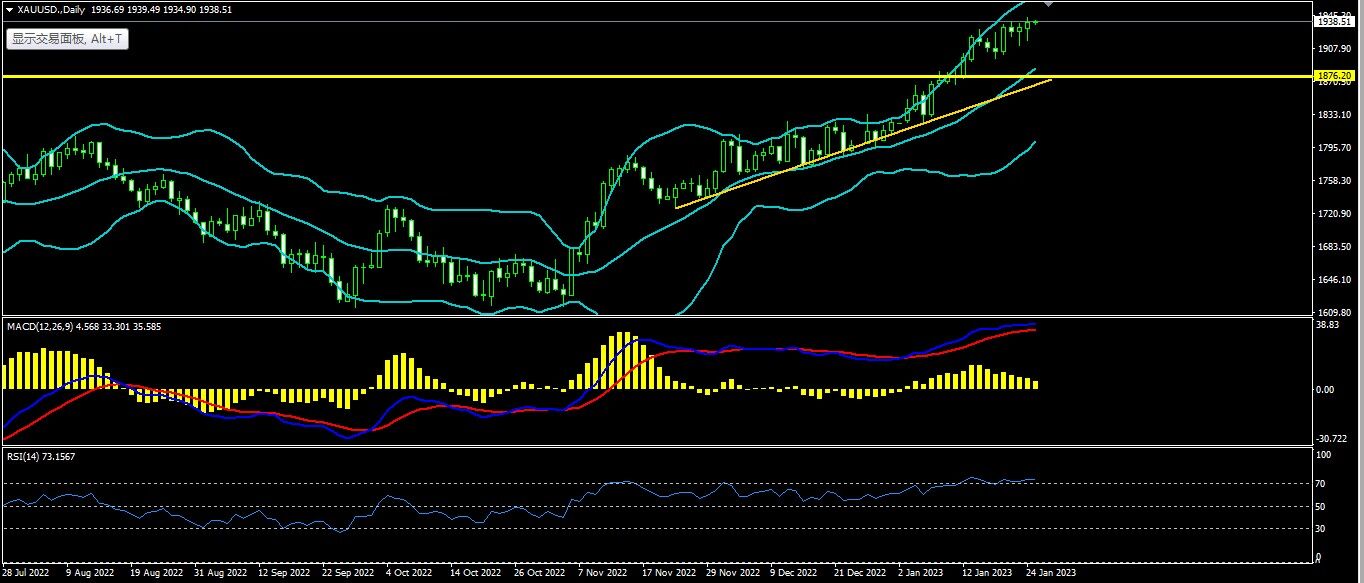This screenshot has height=583, width=1364.
Task: Click the MACD 0.00 scale label
Action: click(1324, 390)
